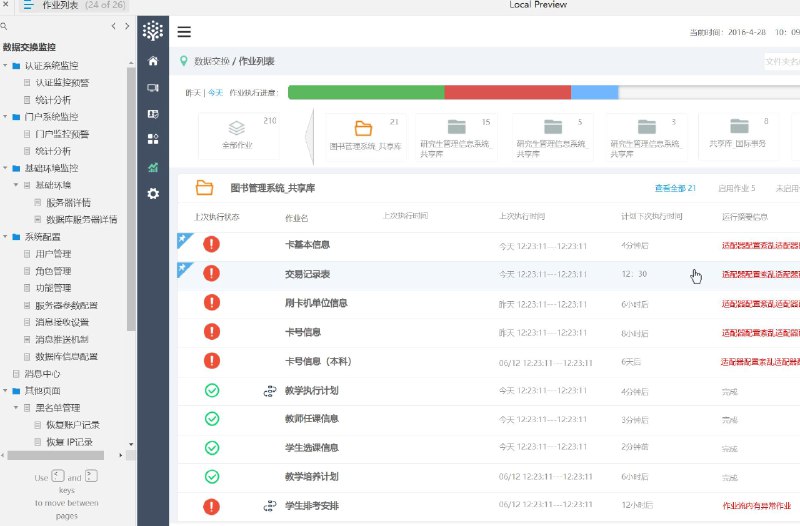800x526 pixels.
Task: Select the folder card with count 3
Action: pyautogui.click(x=646, y=137)
